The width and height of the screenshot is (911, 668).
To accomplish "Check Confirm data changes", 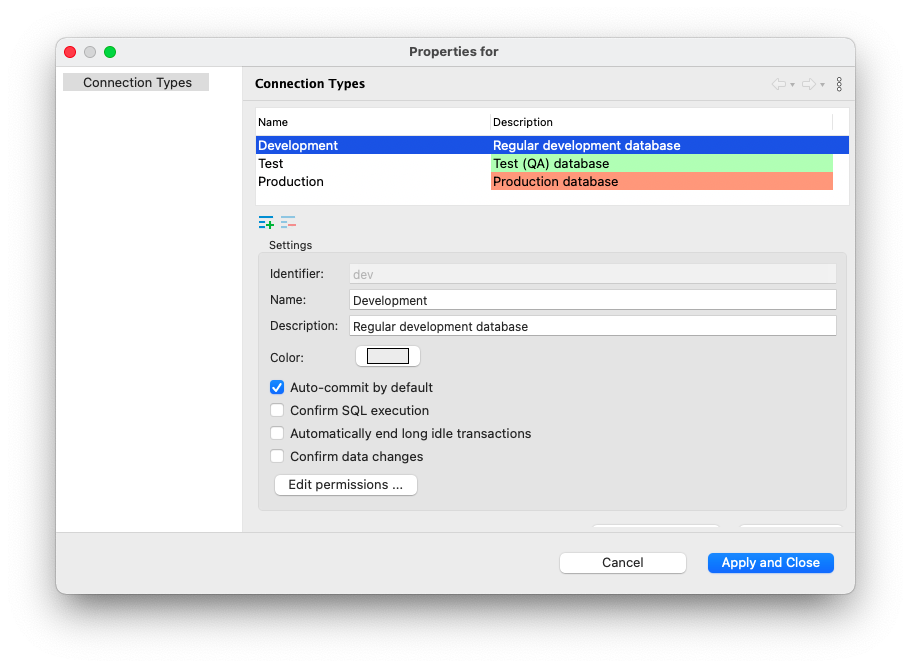I will tap(277, 457).
